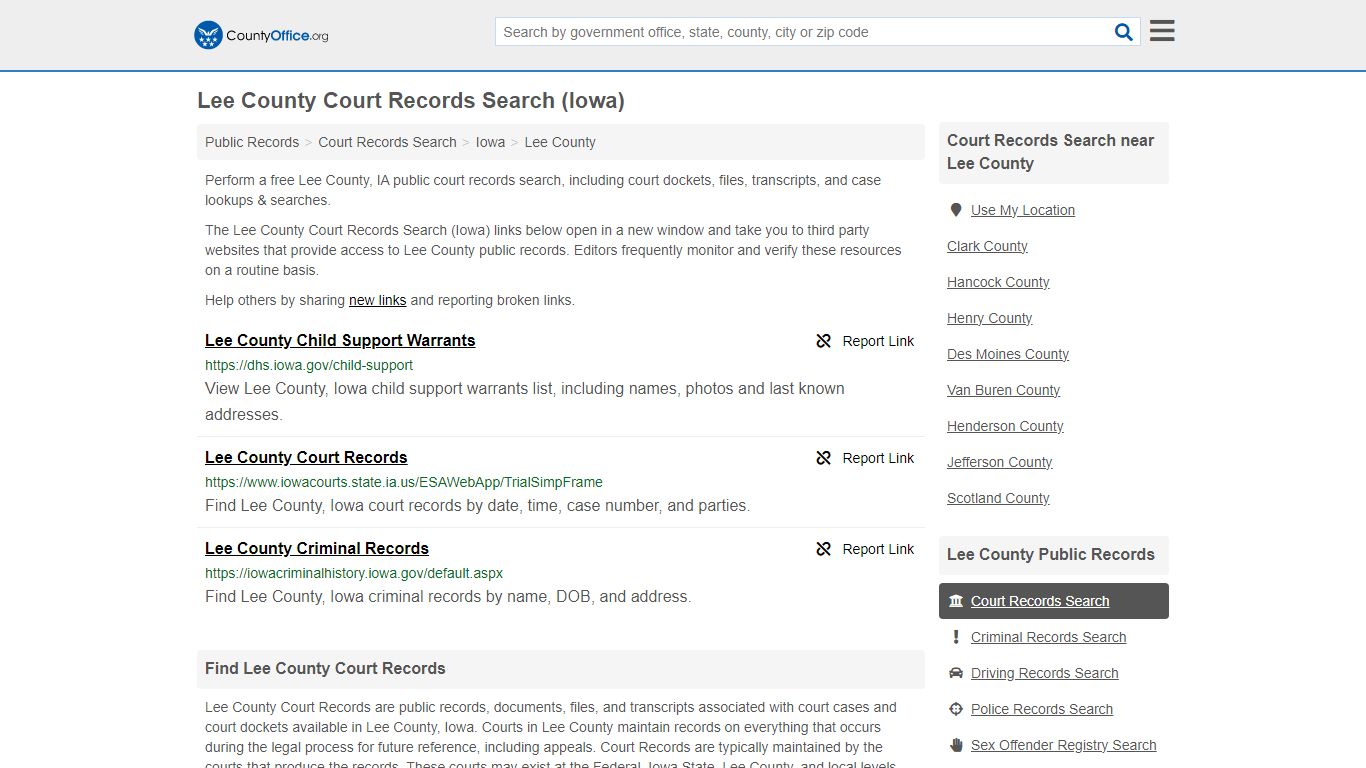This screenshot has height=768, width=1366.
Task: Select Use My Location
Action: coord(1023,210)
